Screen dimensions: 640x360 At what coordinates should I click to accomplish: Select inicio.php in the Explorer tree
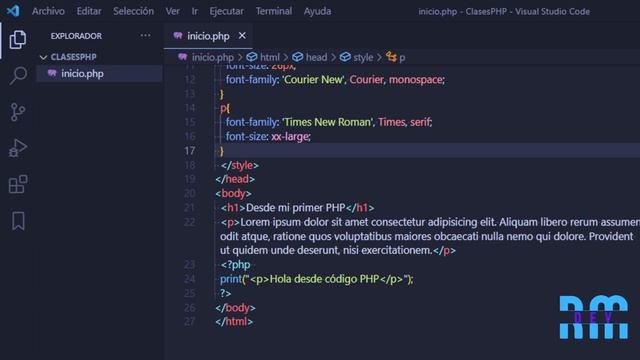coord(99,73)
